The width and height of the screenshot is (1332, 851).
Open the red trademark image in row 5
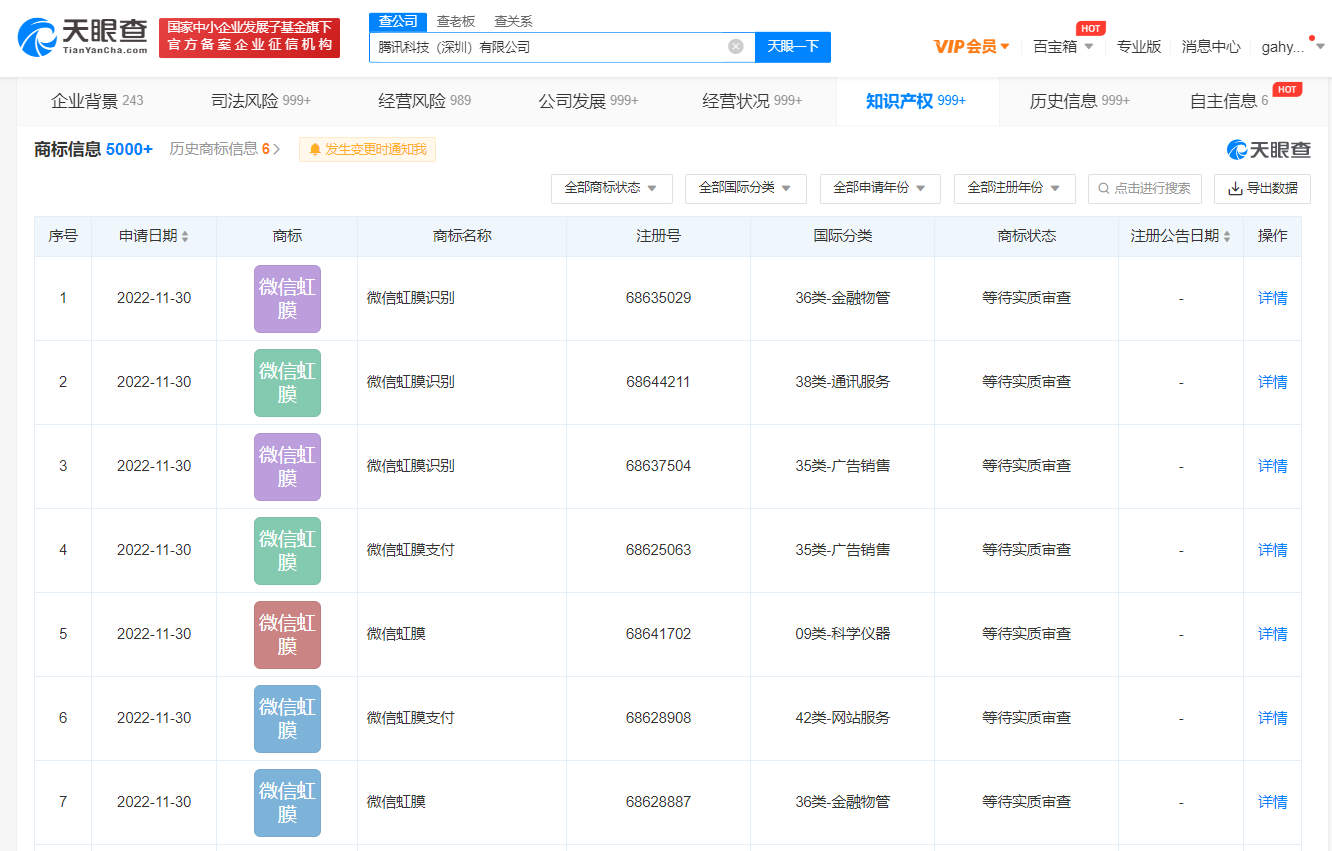pyautogui.click(x=287, y=634)
